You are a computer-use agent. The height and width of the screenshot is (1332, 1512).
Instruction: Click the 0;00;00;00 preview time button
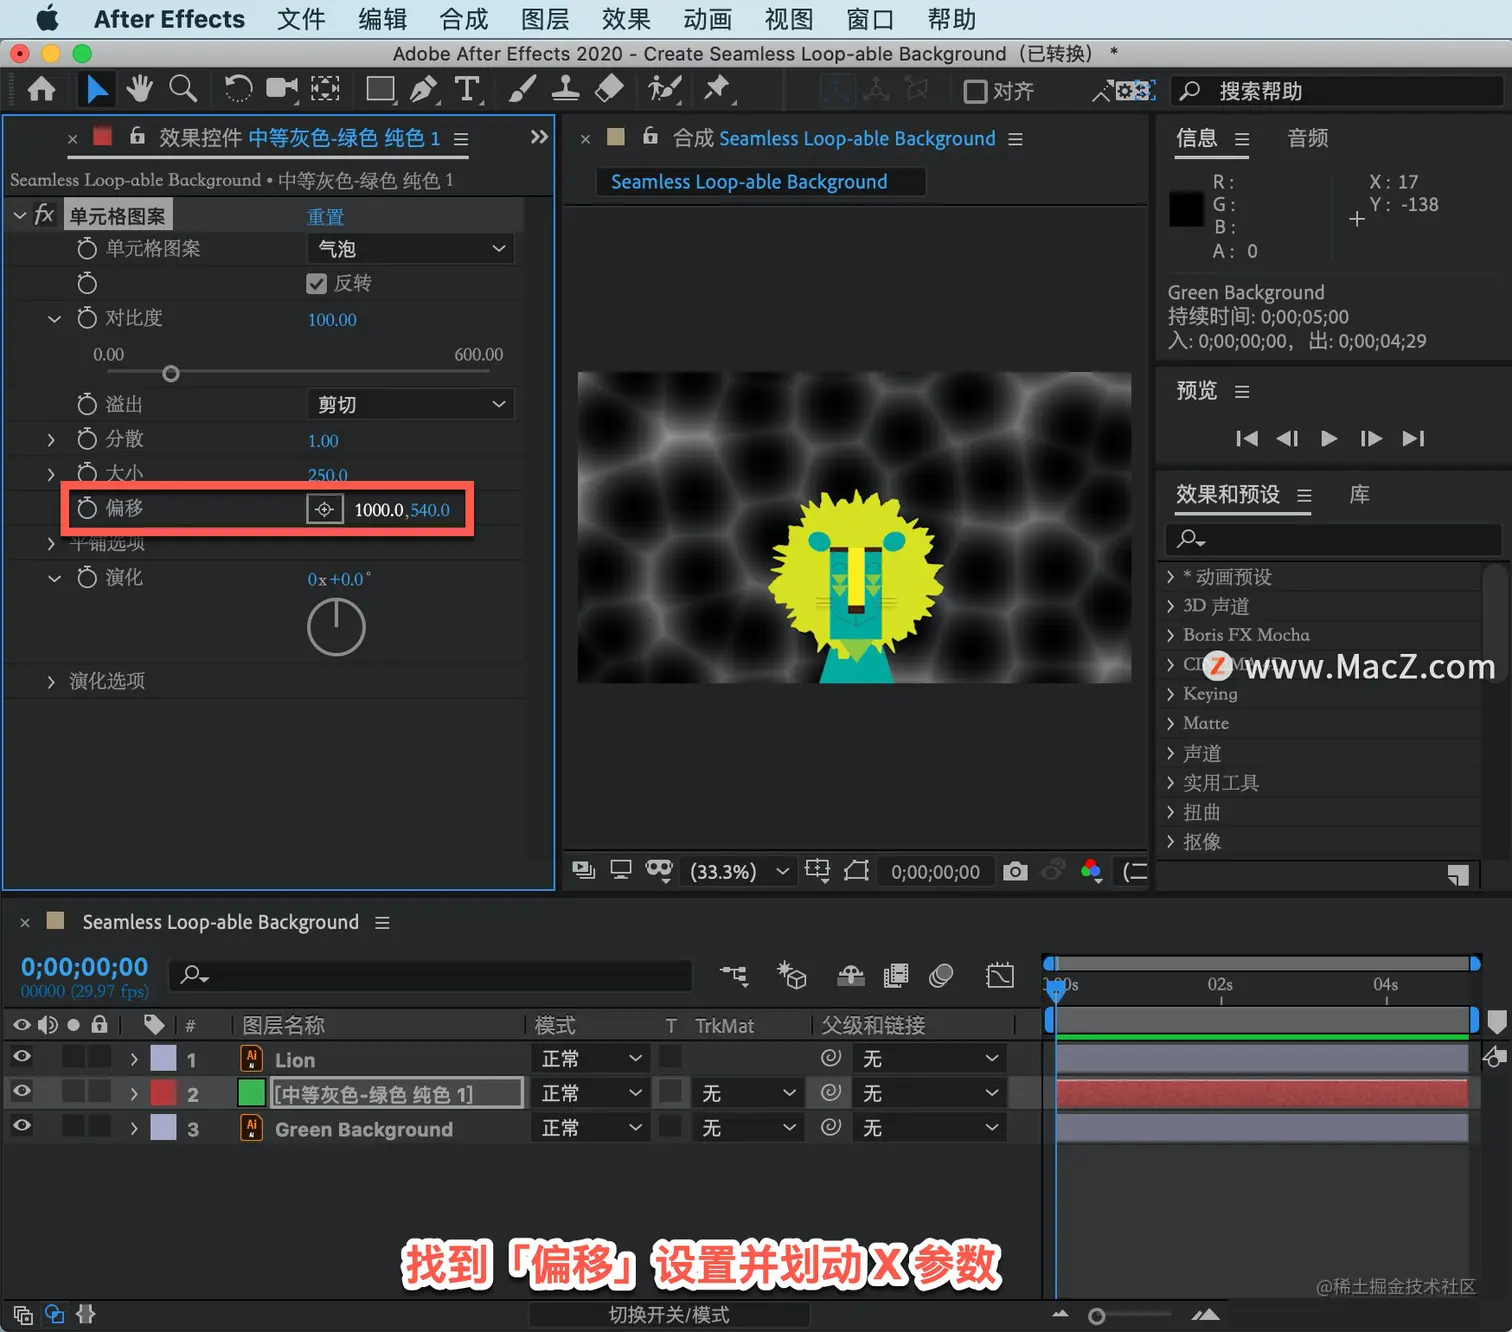coord(935,872)
